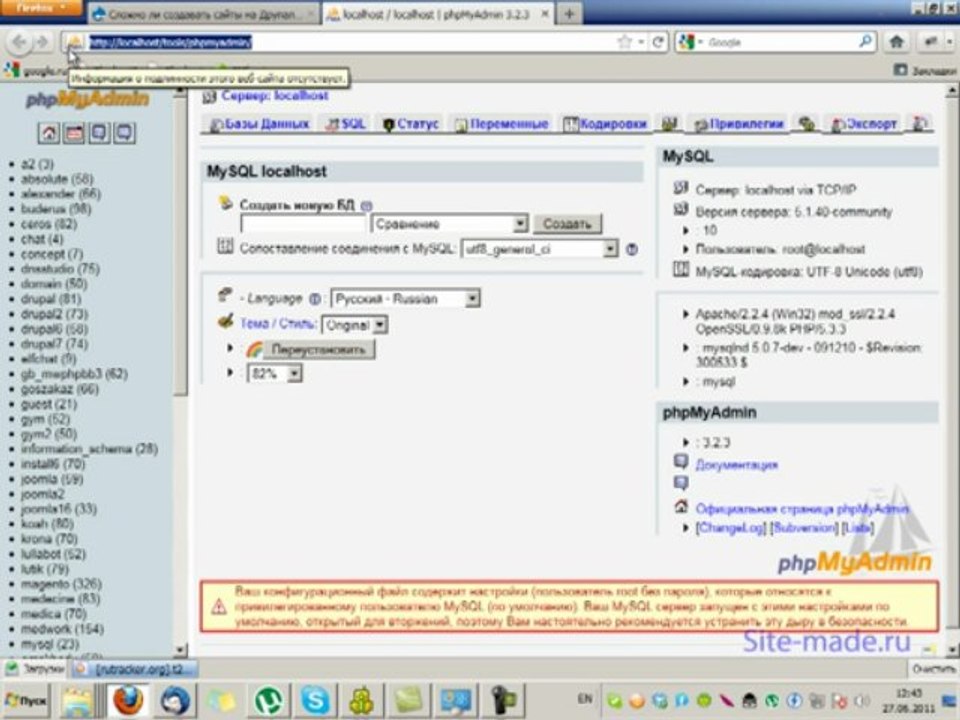Switch to the Drupal site browser tab

204,13
